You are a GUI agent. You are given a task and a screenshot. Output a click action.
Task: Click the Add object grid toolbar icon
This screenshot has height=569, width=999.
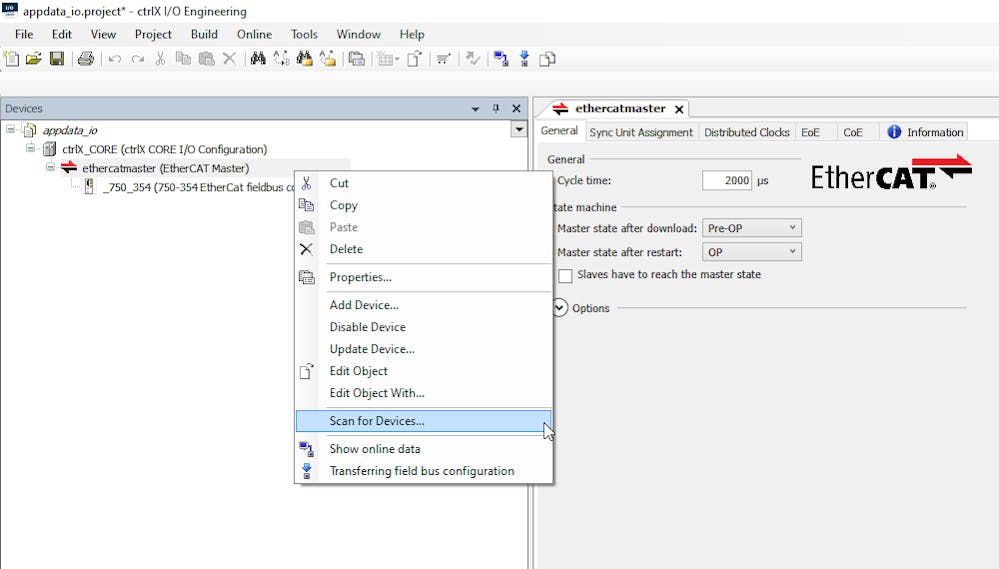[x=386, y=59]
